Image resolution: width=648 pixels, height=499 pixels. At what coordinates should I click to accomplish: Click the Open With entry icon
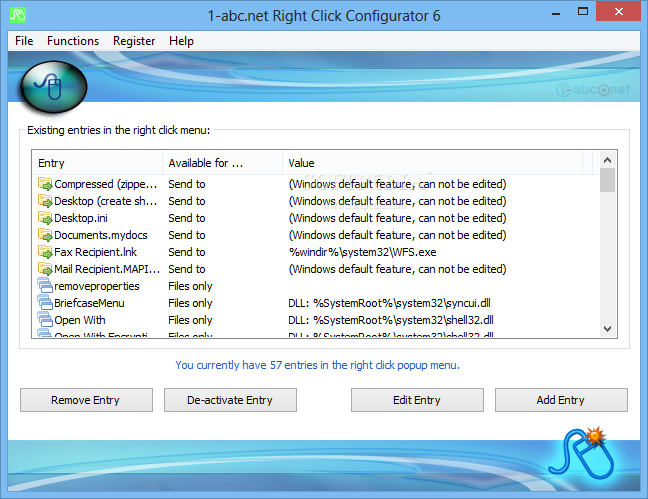coord(45,319)
